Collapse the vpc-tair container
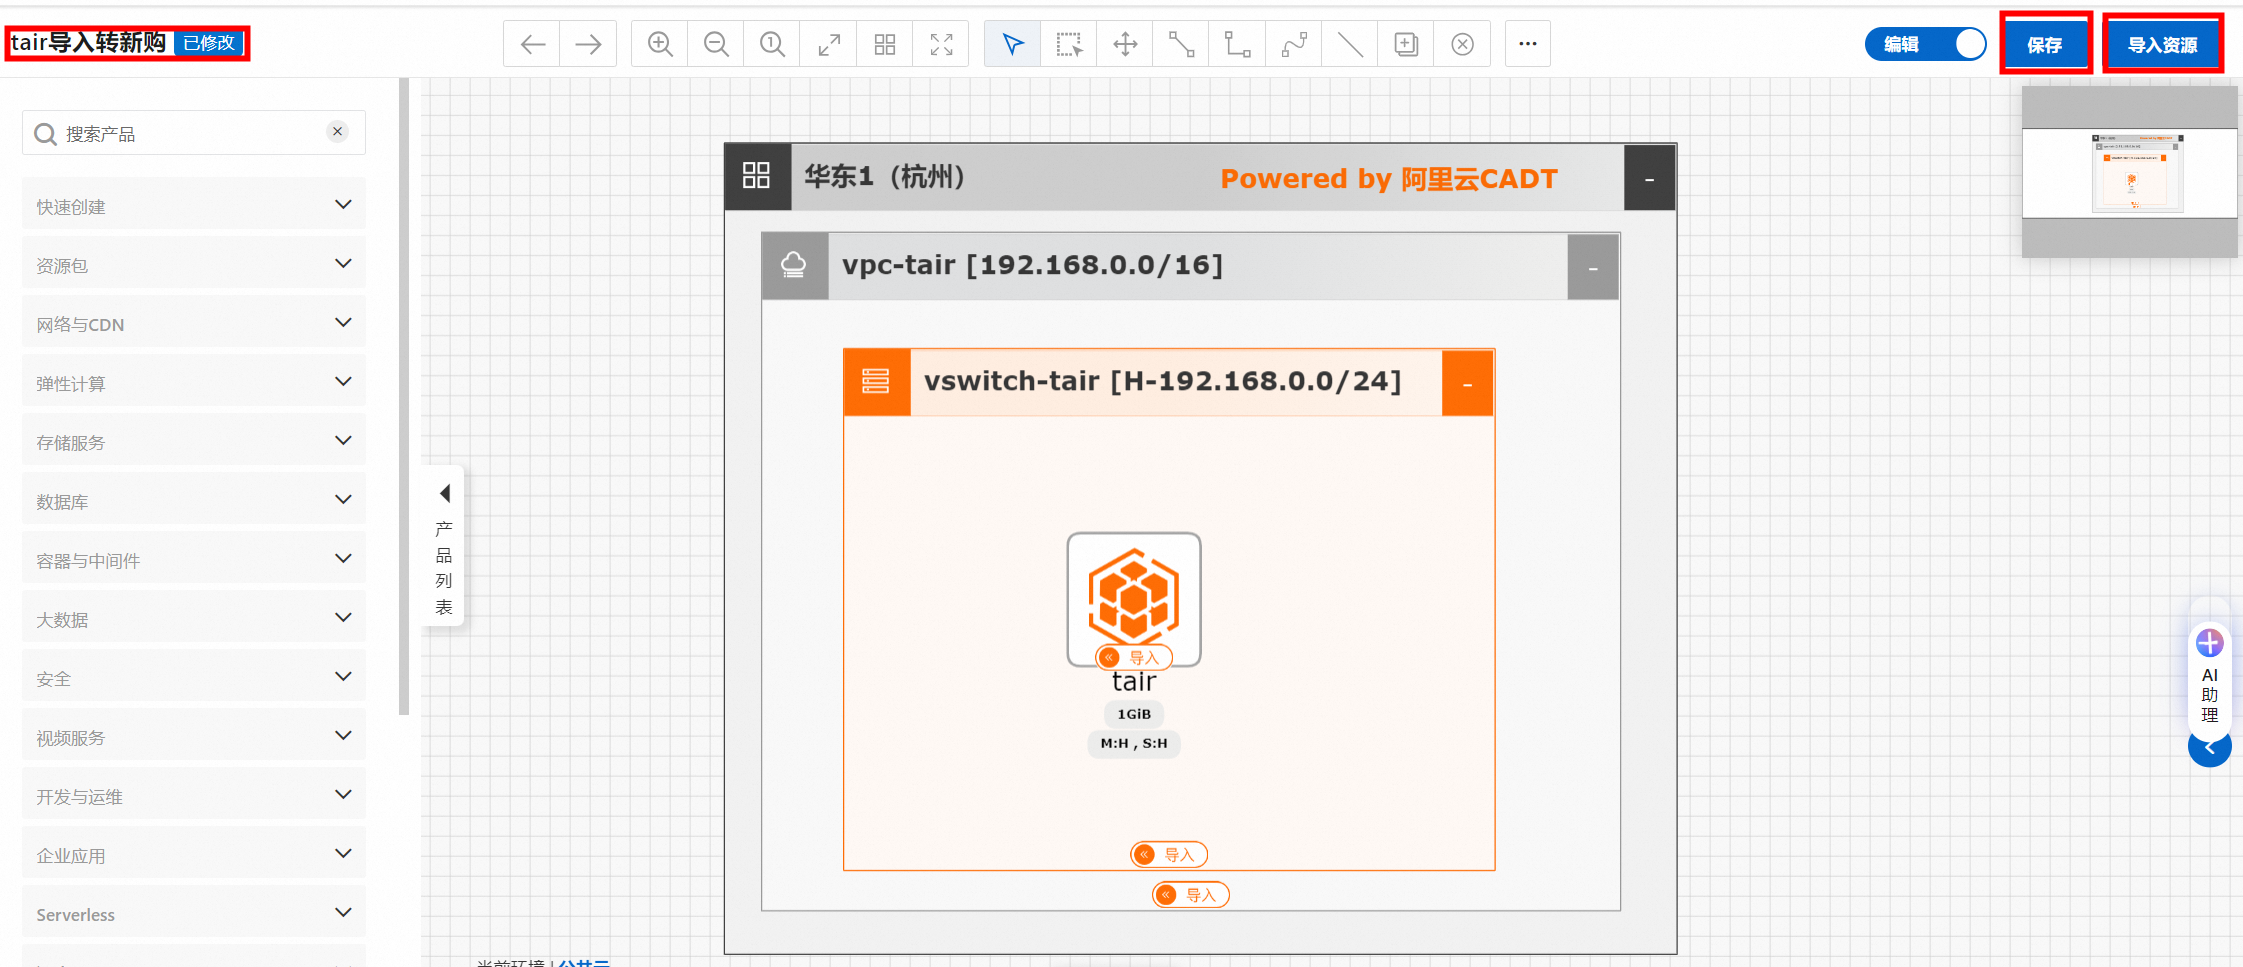 pos(1593,267)
